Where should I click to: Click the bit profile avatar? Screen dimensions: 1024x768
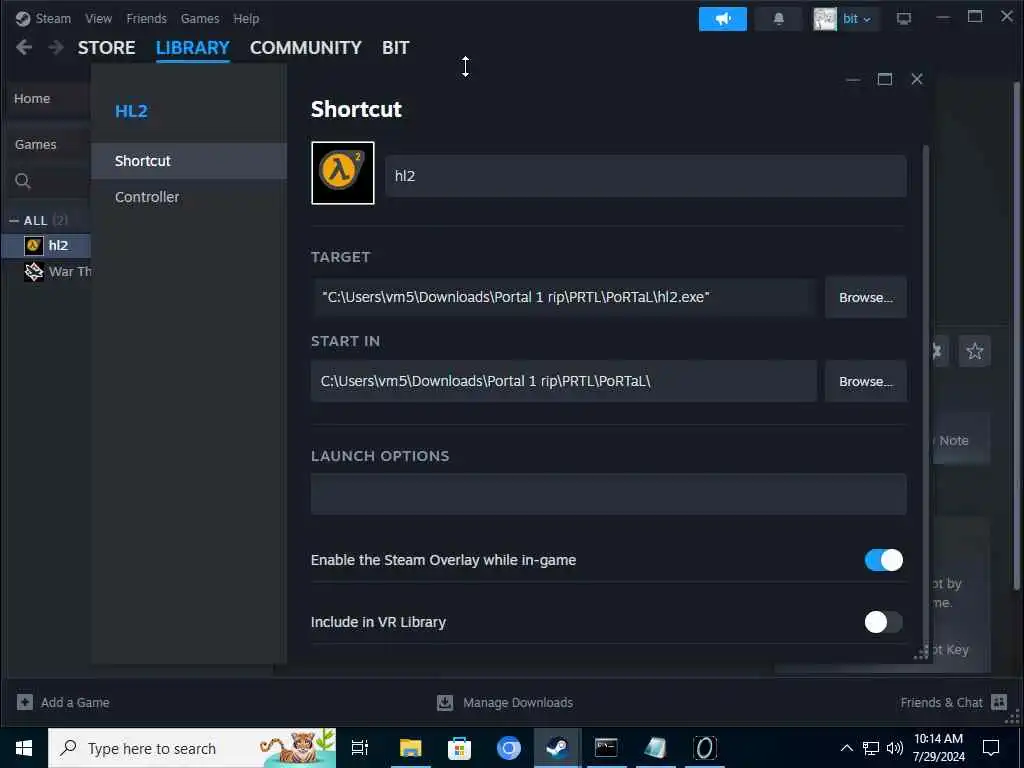[x=825, y=19]
